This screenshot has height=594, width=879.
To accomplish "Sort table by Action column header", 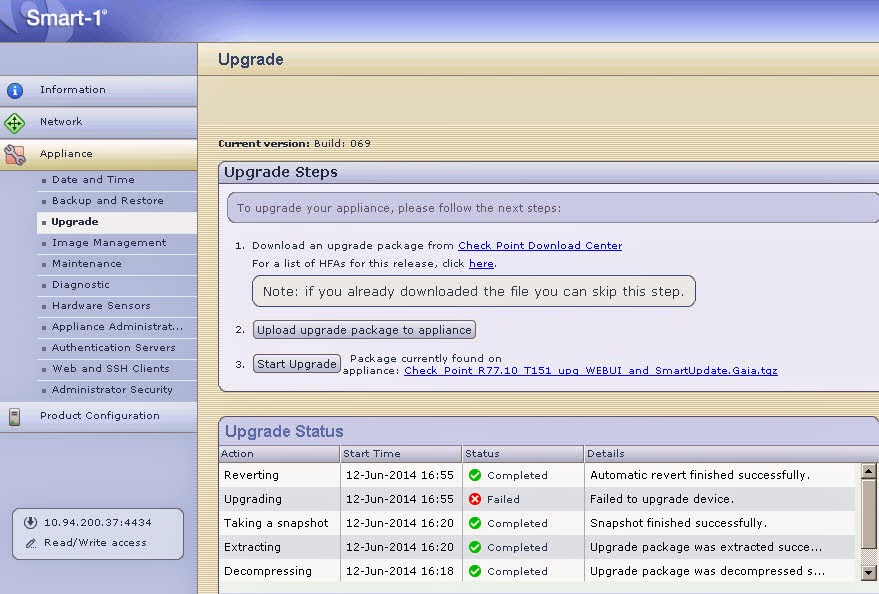I will tap(279, 453).
